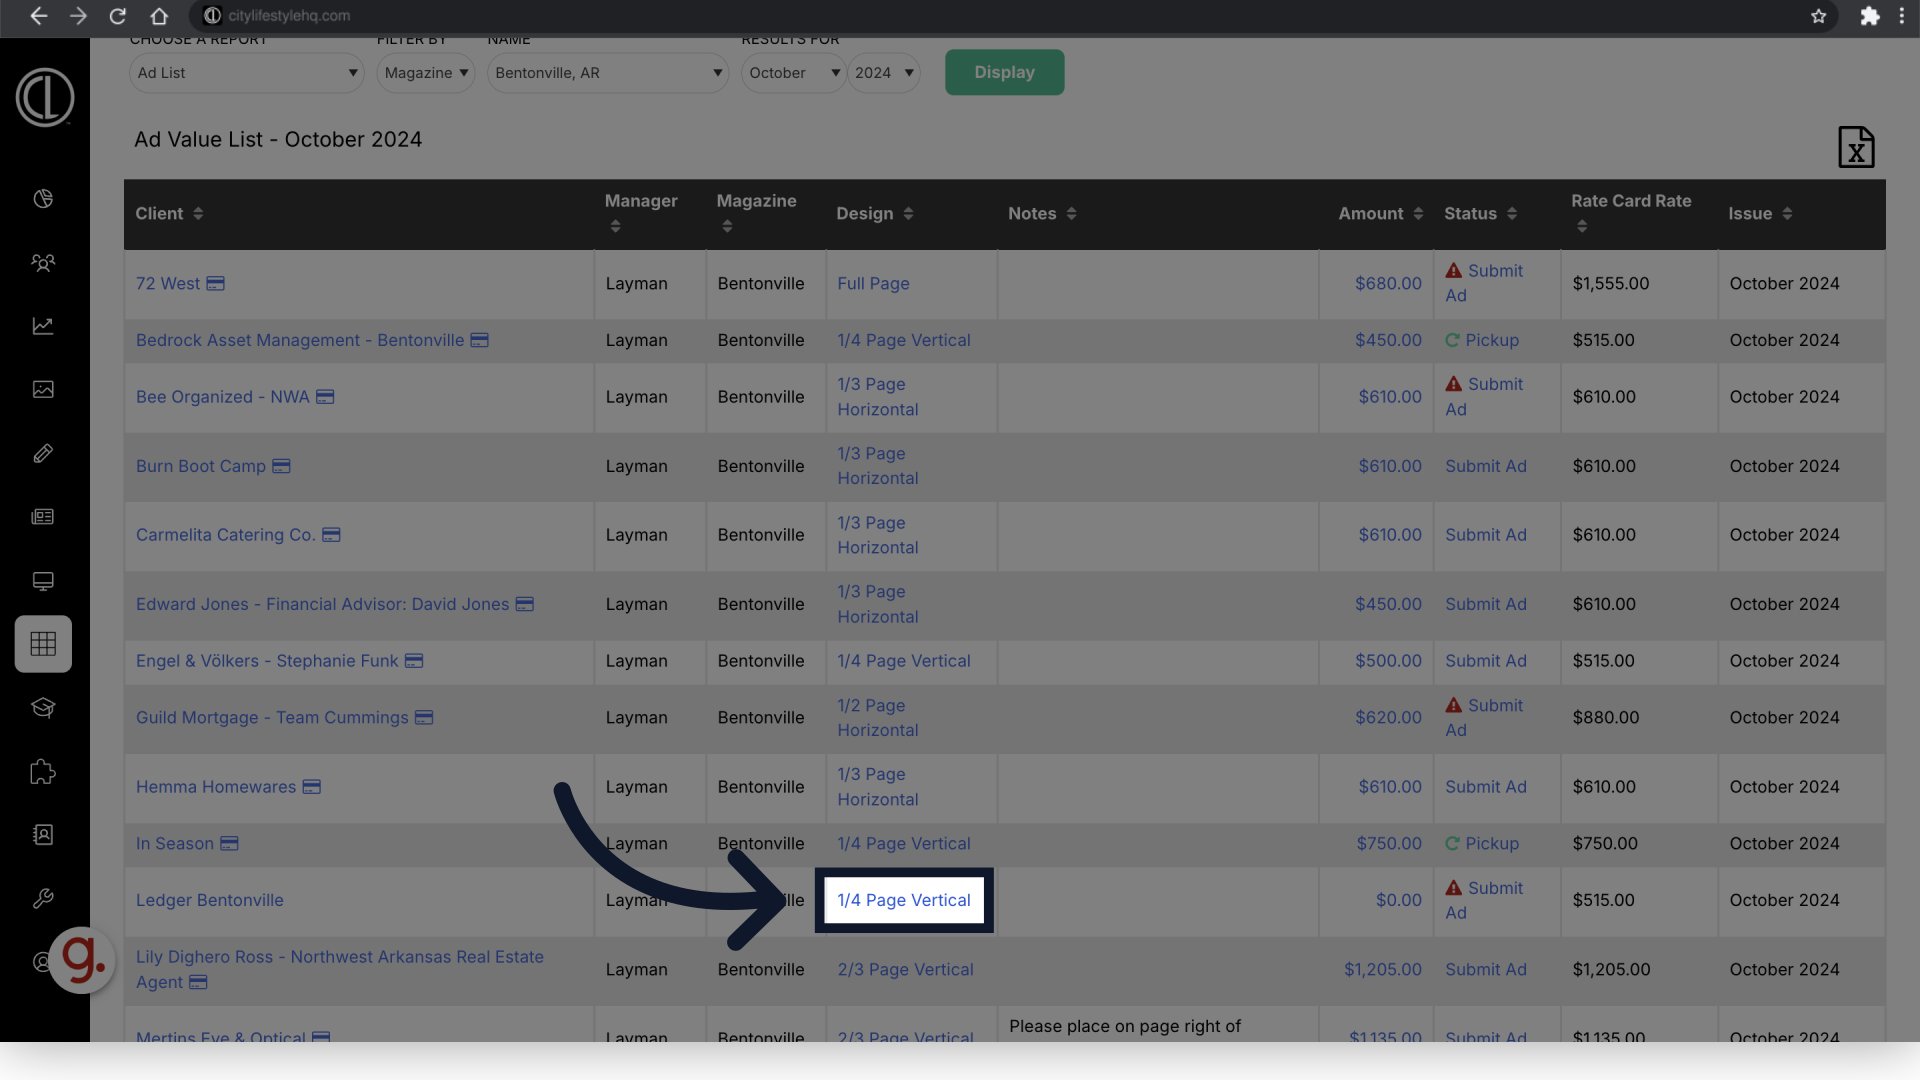Screen dimensions: 1920x1080
Task: Open the pie chart dashboard sidebar icon
Action: pyautogui.click(x=43, y=198)
